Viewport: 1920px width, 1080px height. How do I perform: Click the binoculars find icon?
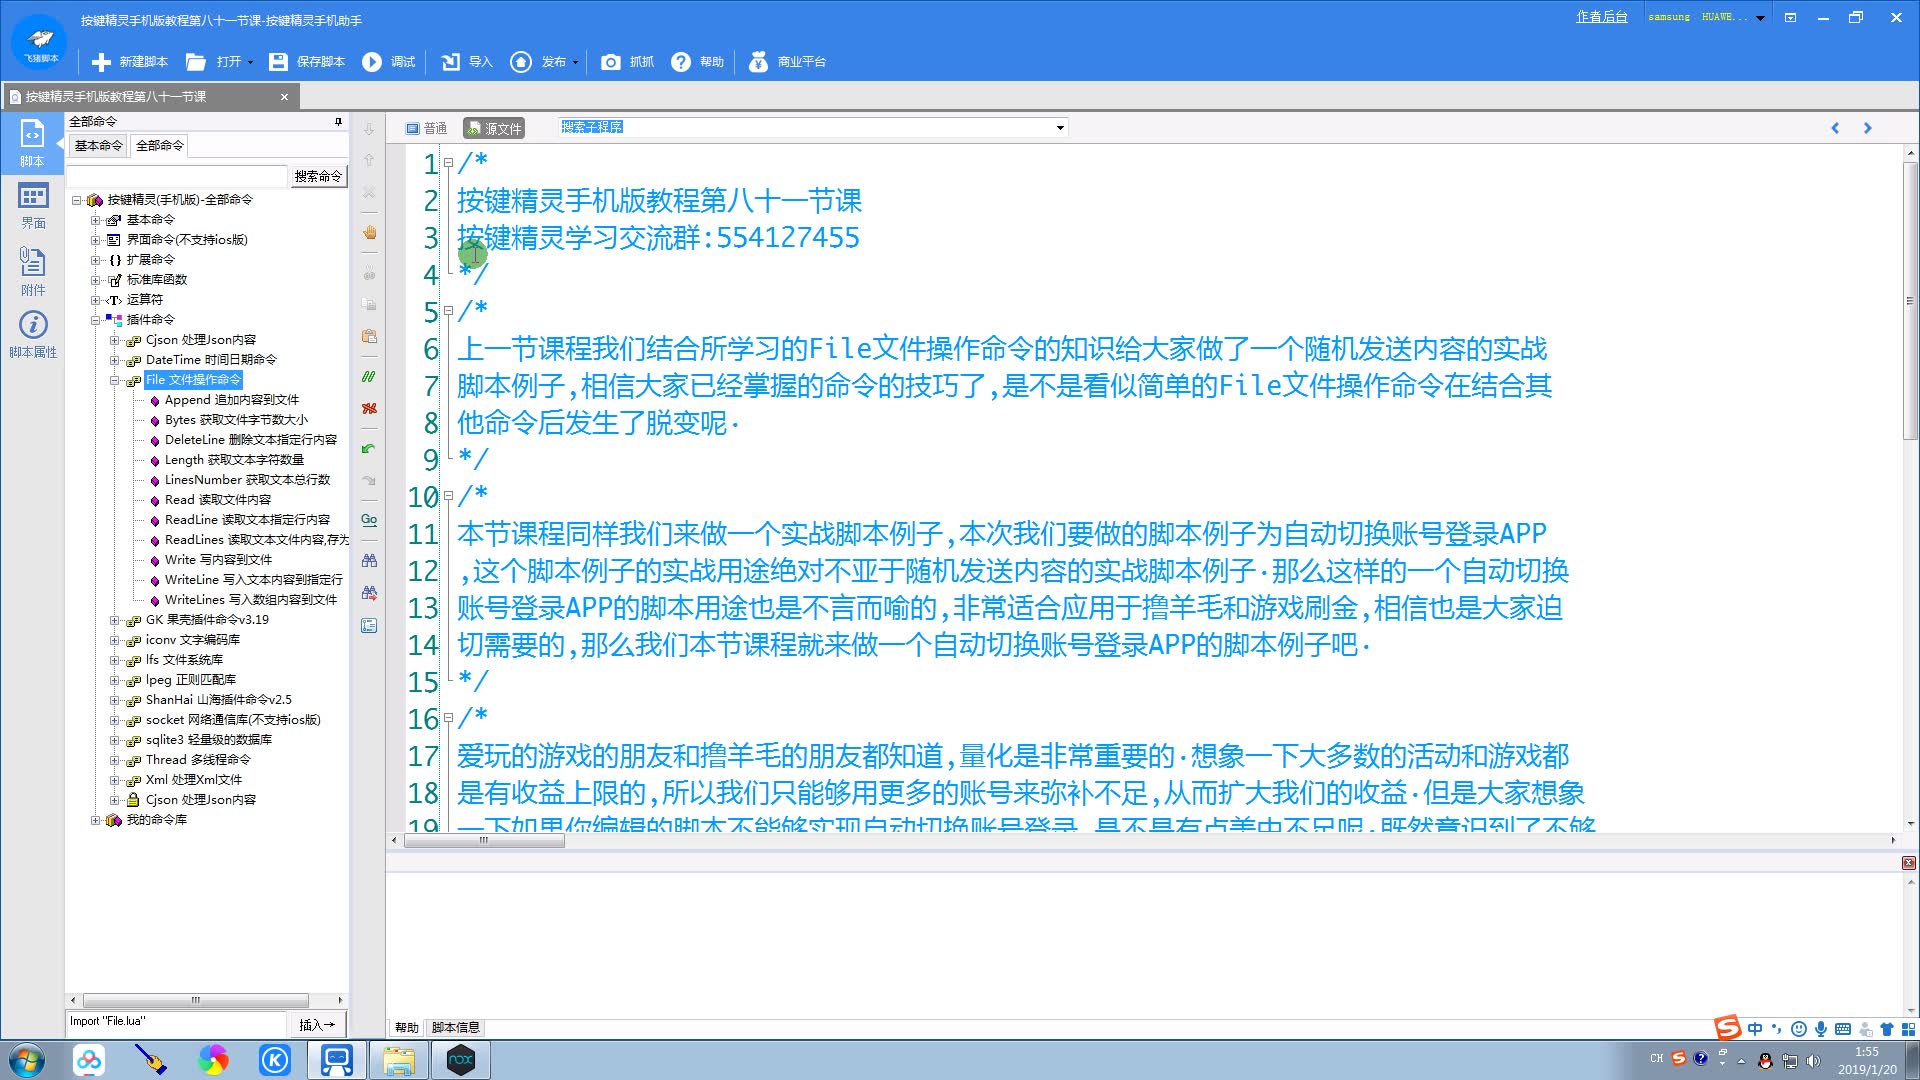(x=369, y=561)
